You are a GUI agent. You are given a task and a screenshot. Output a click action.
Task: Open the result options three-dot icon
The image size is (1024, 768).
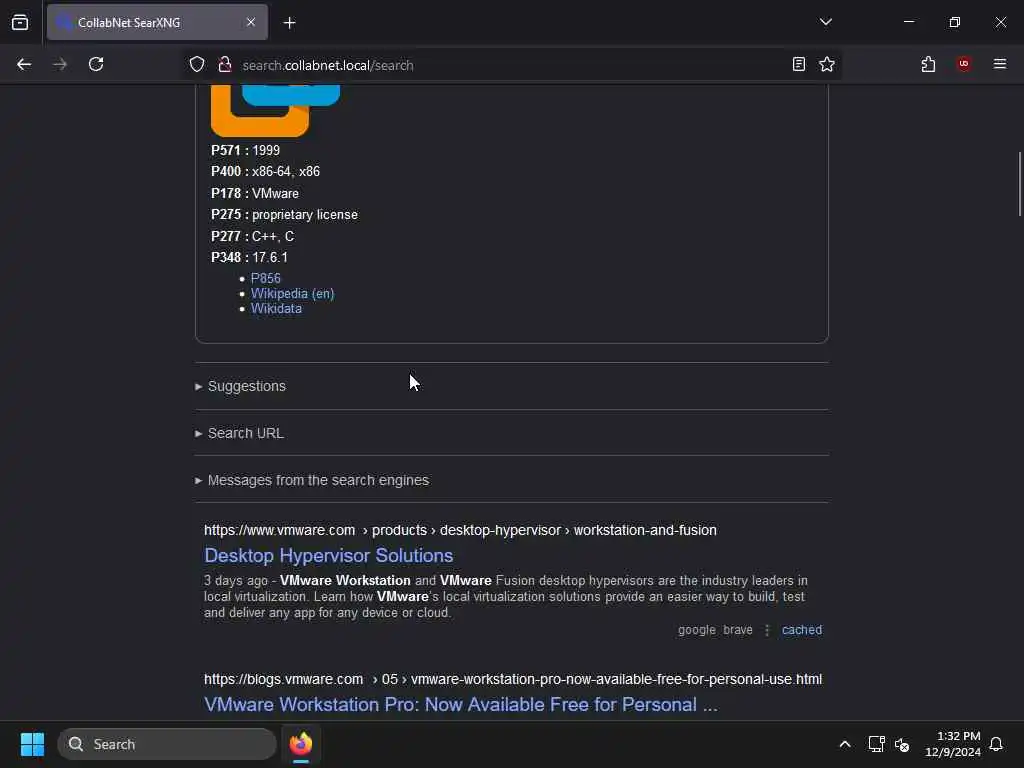tap(767, 630)
